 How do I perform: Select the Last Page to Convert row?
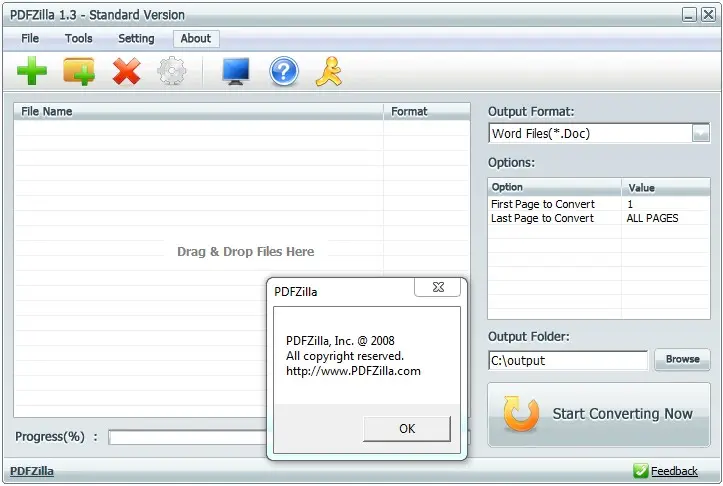click(x=599, y=218)
